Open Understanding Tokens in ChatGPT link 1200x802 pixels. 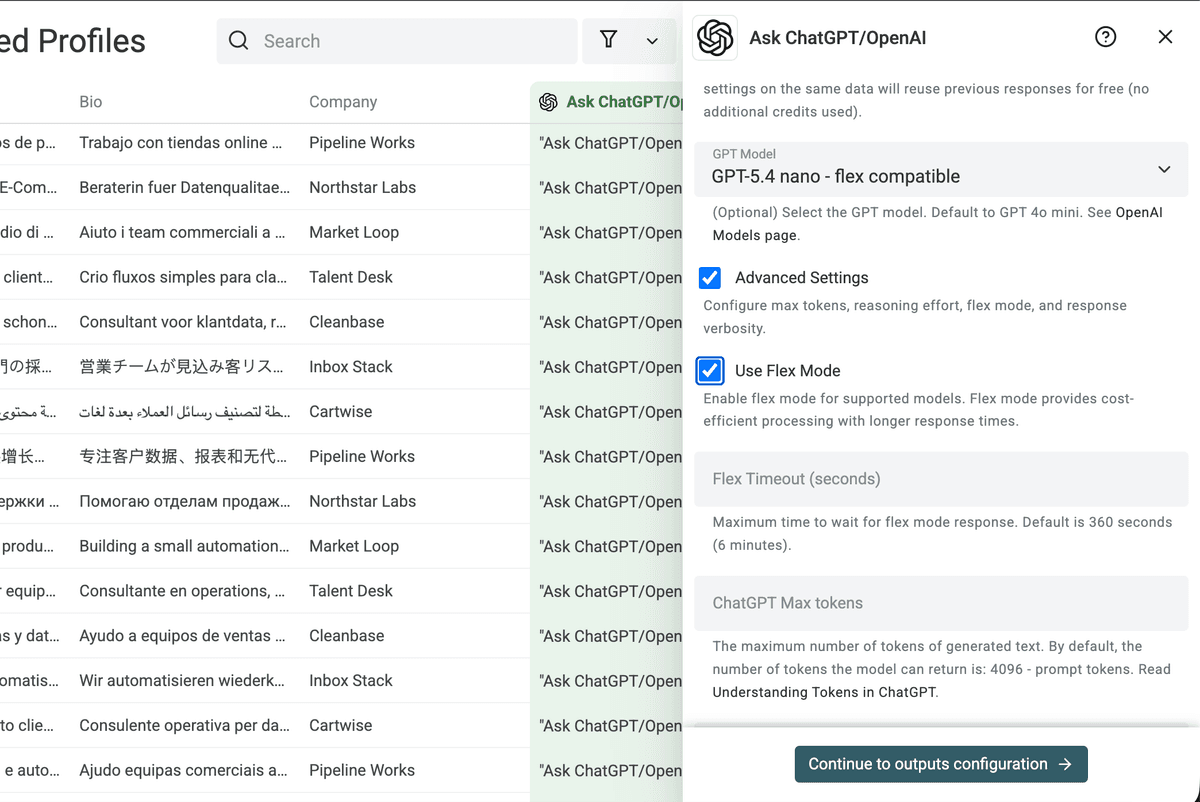click(825, 692)
